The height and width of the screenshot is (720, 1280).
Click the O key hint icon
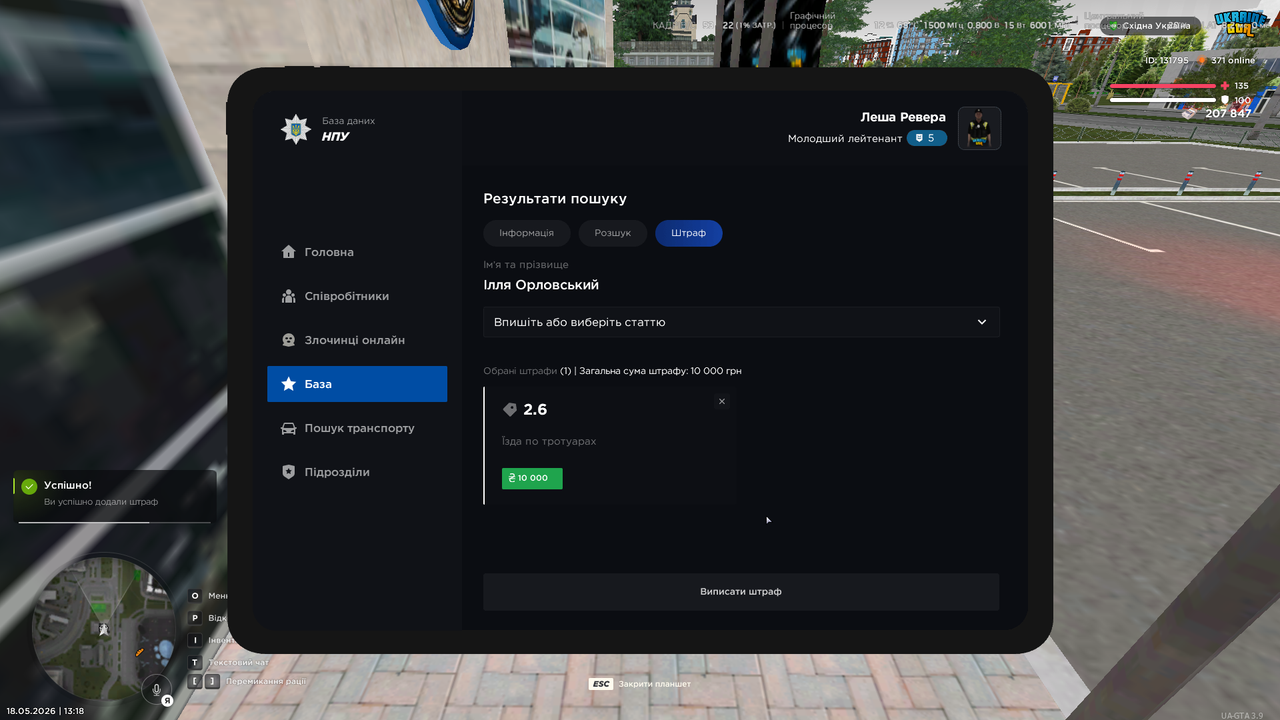[x=195, y=596]
